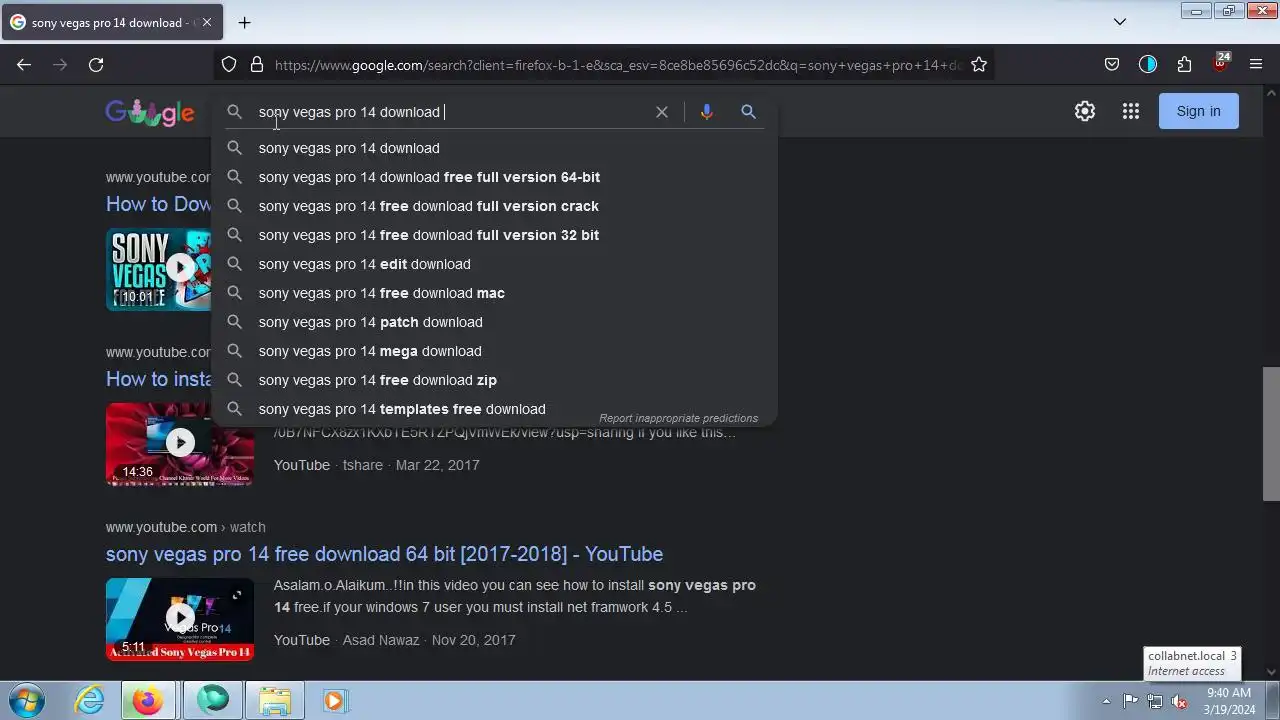Choose suggestion ending 'free download zip'
The image size is (1280, 720).
[494, 380]
